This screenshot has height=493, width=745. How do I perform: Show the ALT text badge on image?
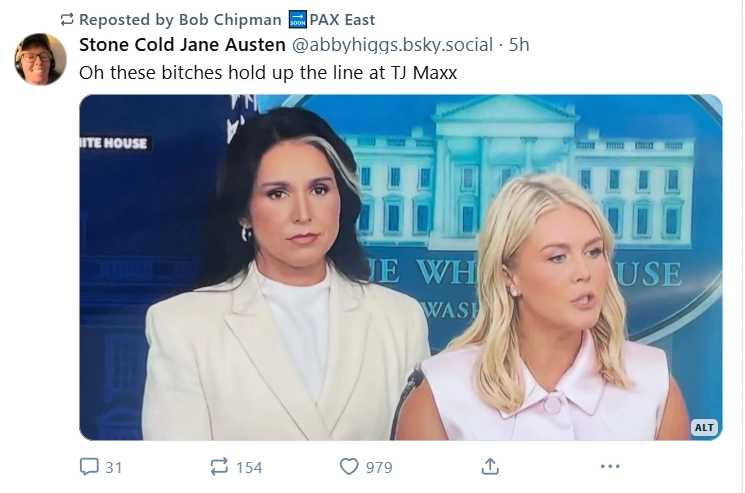(x=704, y=427)
